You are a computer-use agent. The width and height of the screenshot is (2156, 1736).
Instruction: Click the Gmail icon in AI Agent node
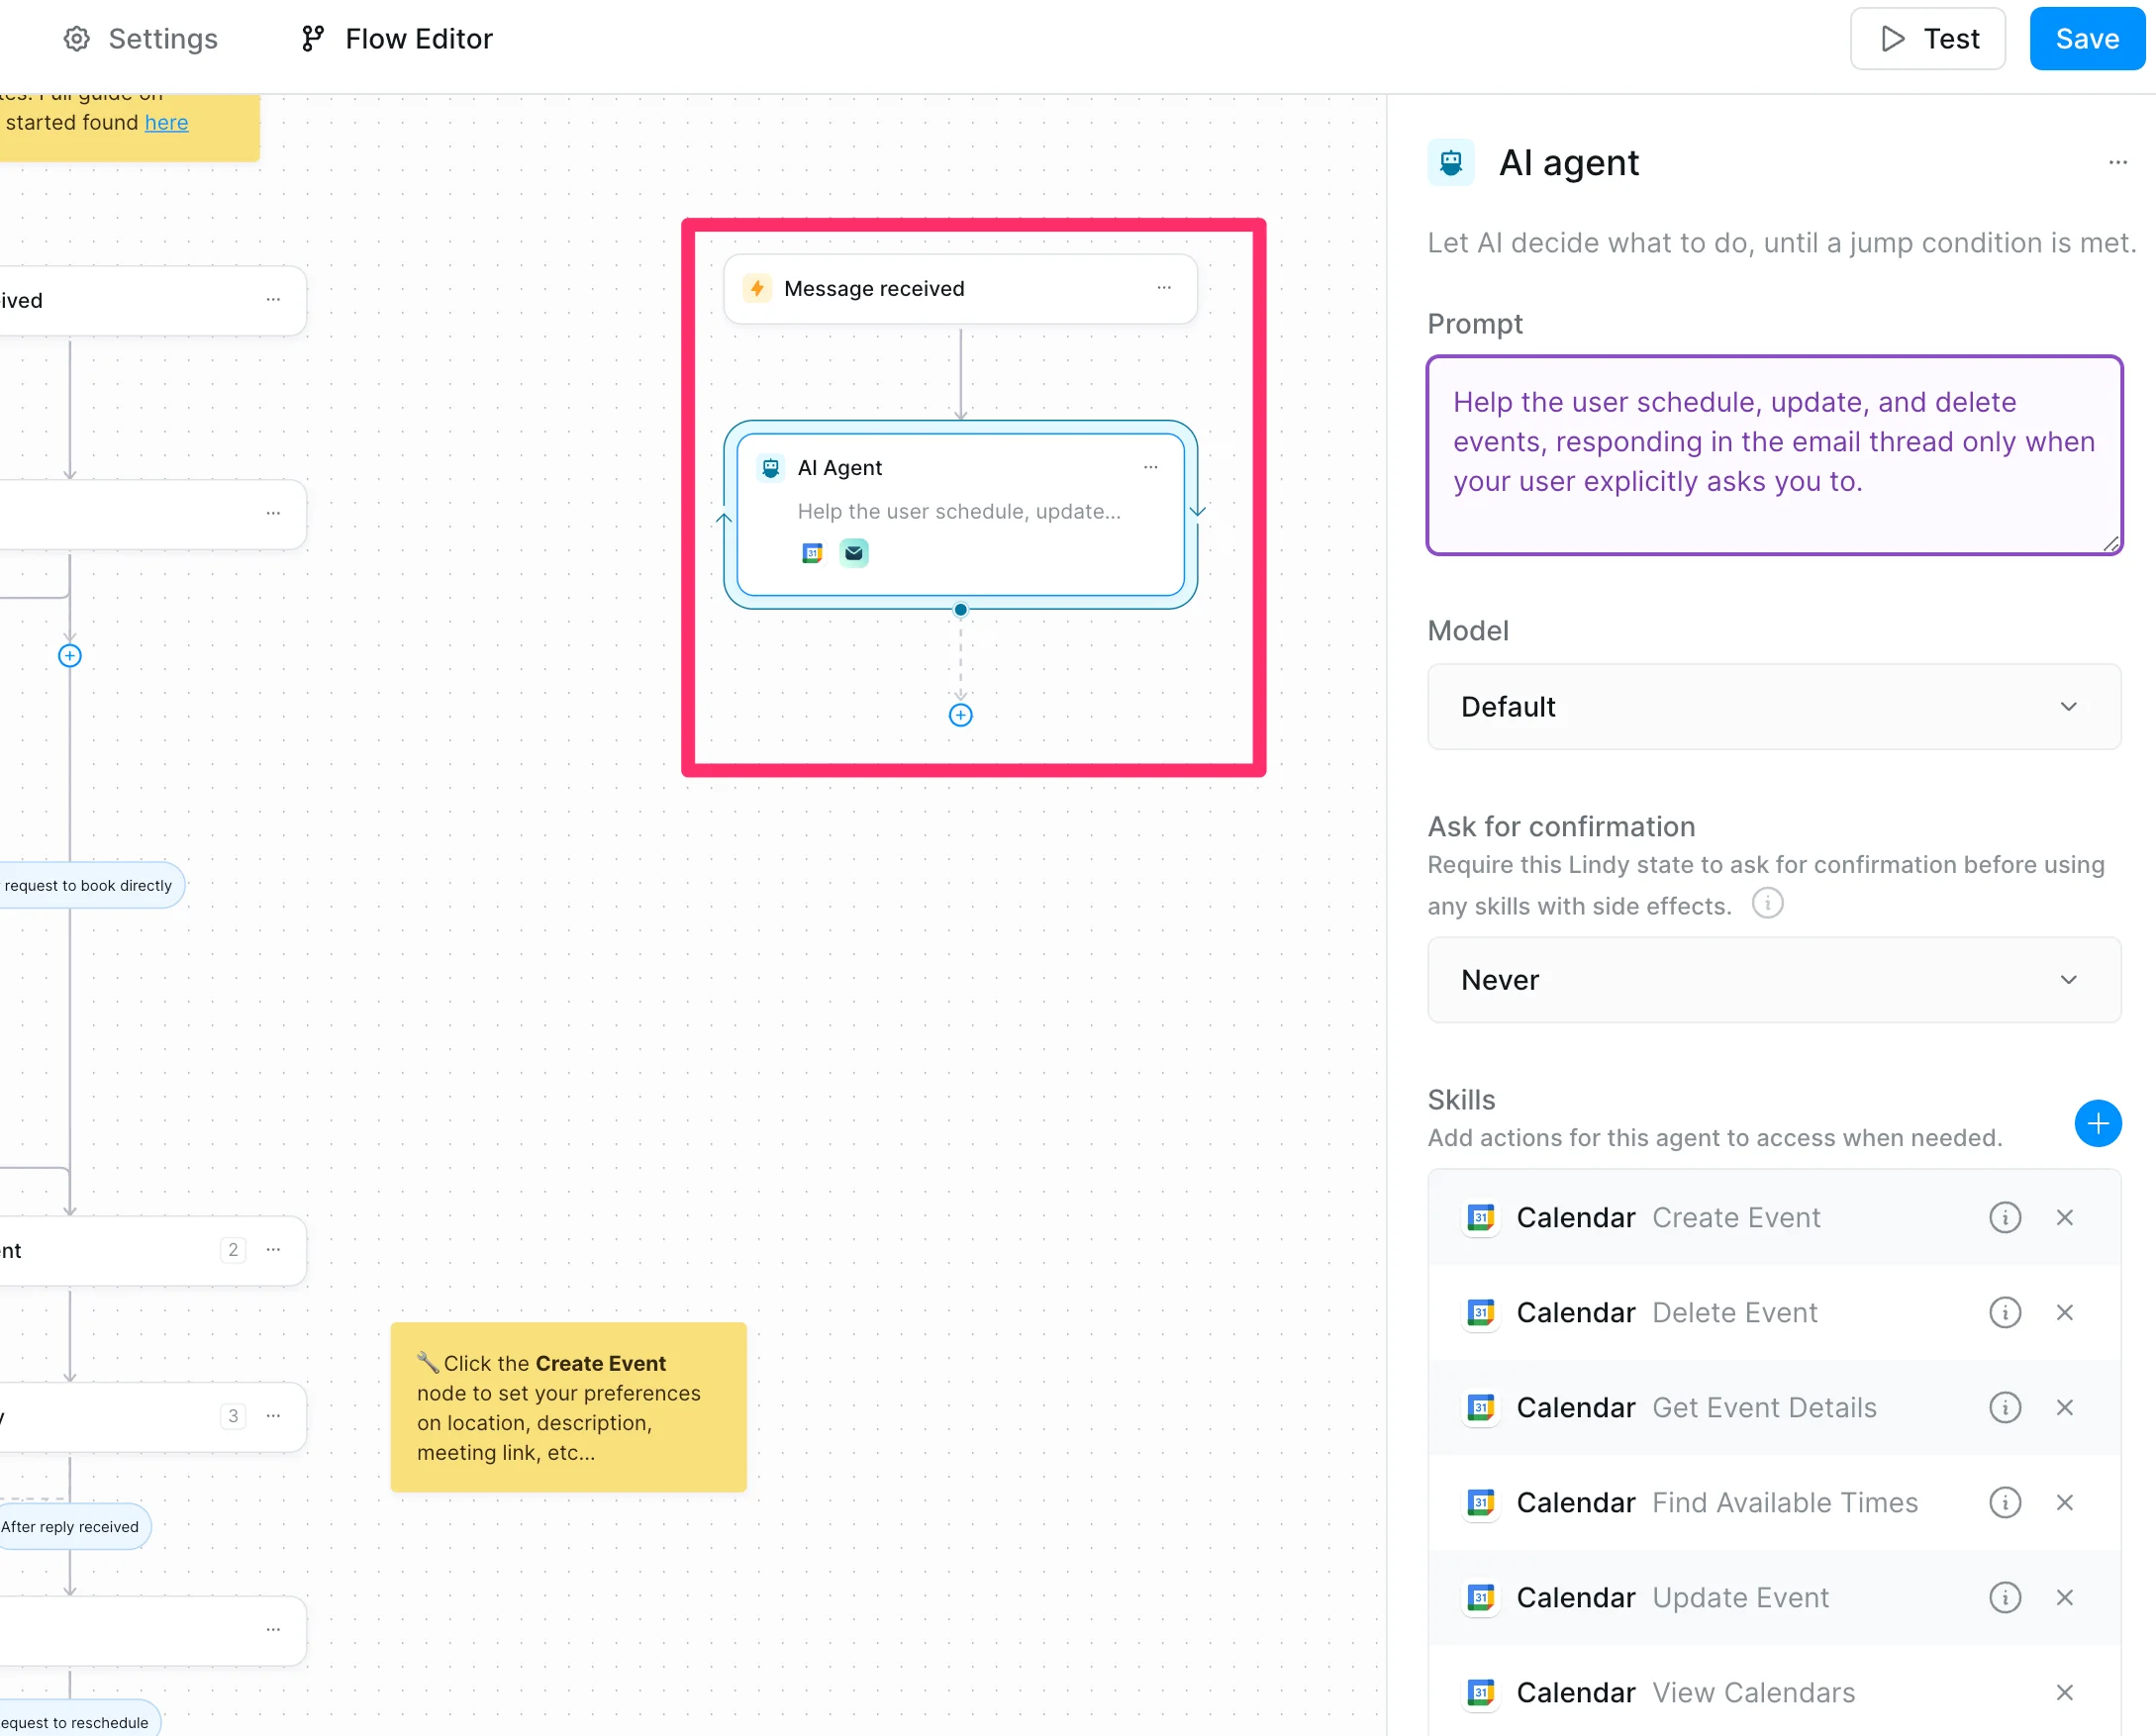coord(853,553)
